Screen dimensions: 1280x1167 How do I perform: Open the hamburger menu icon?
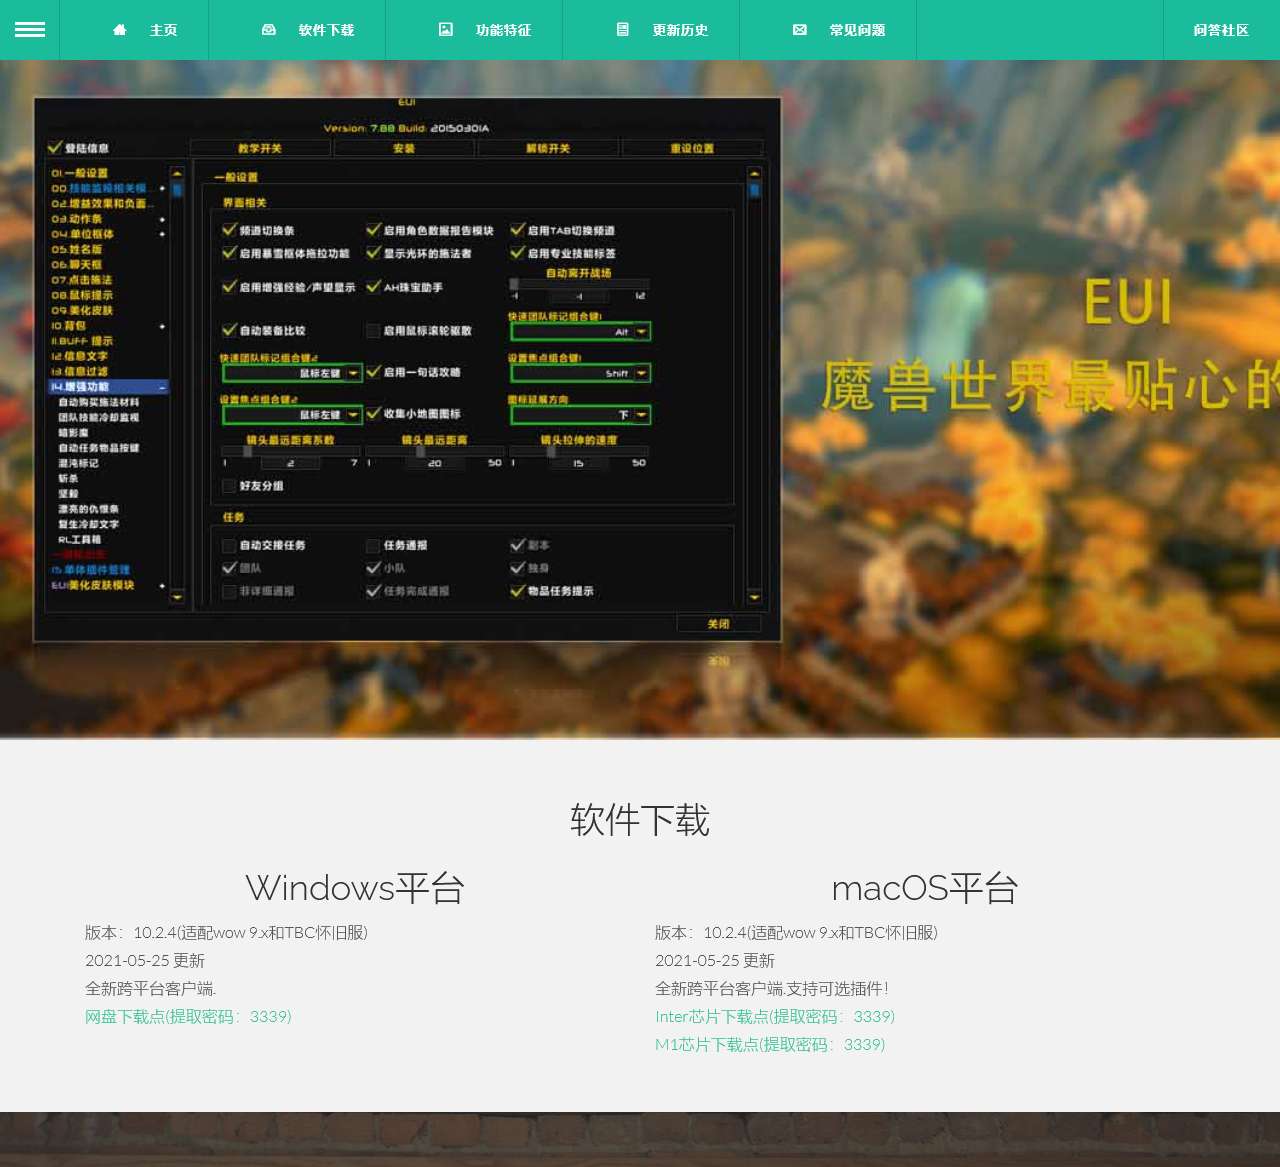(30, 30)
